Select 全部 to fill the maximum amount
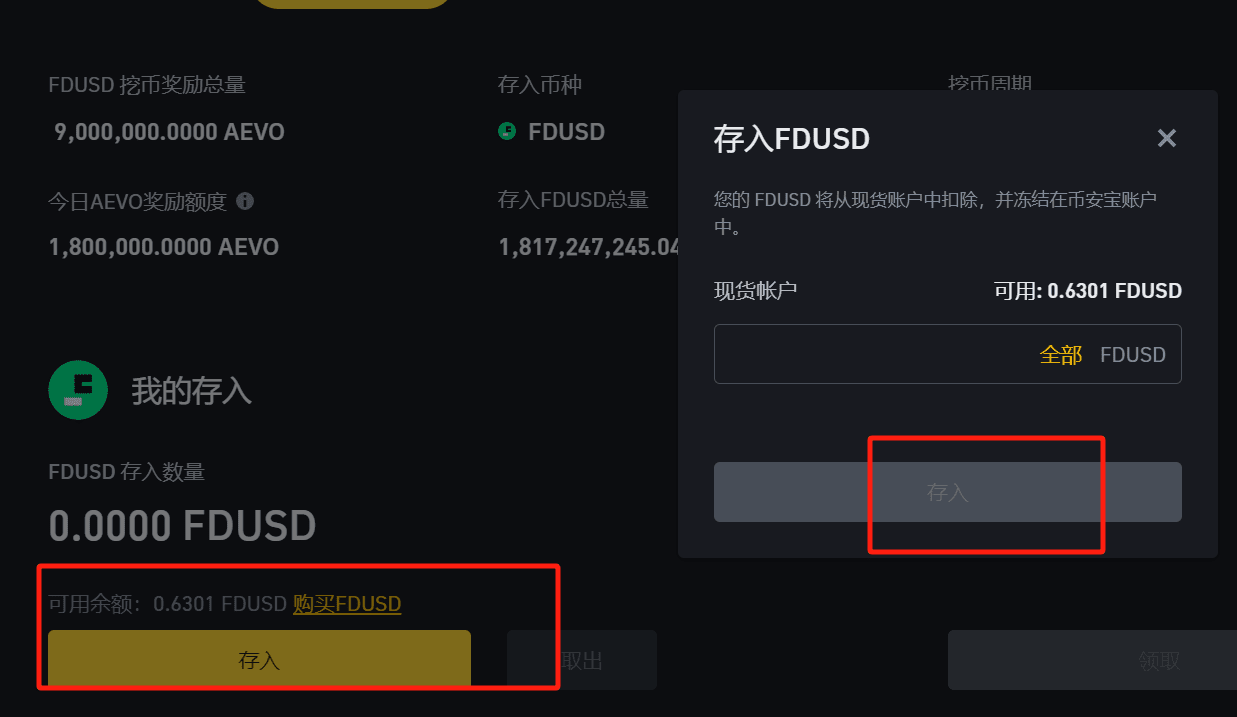Image resolution: width=1237 pixels, height=717 pixels. pos(1061,354)
